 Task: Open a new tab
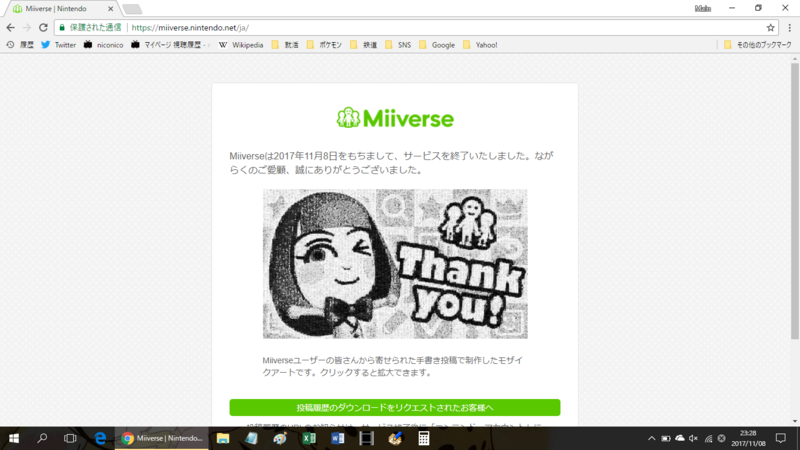coord(132,9)
